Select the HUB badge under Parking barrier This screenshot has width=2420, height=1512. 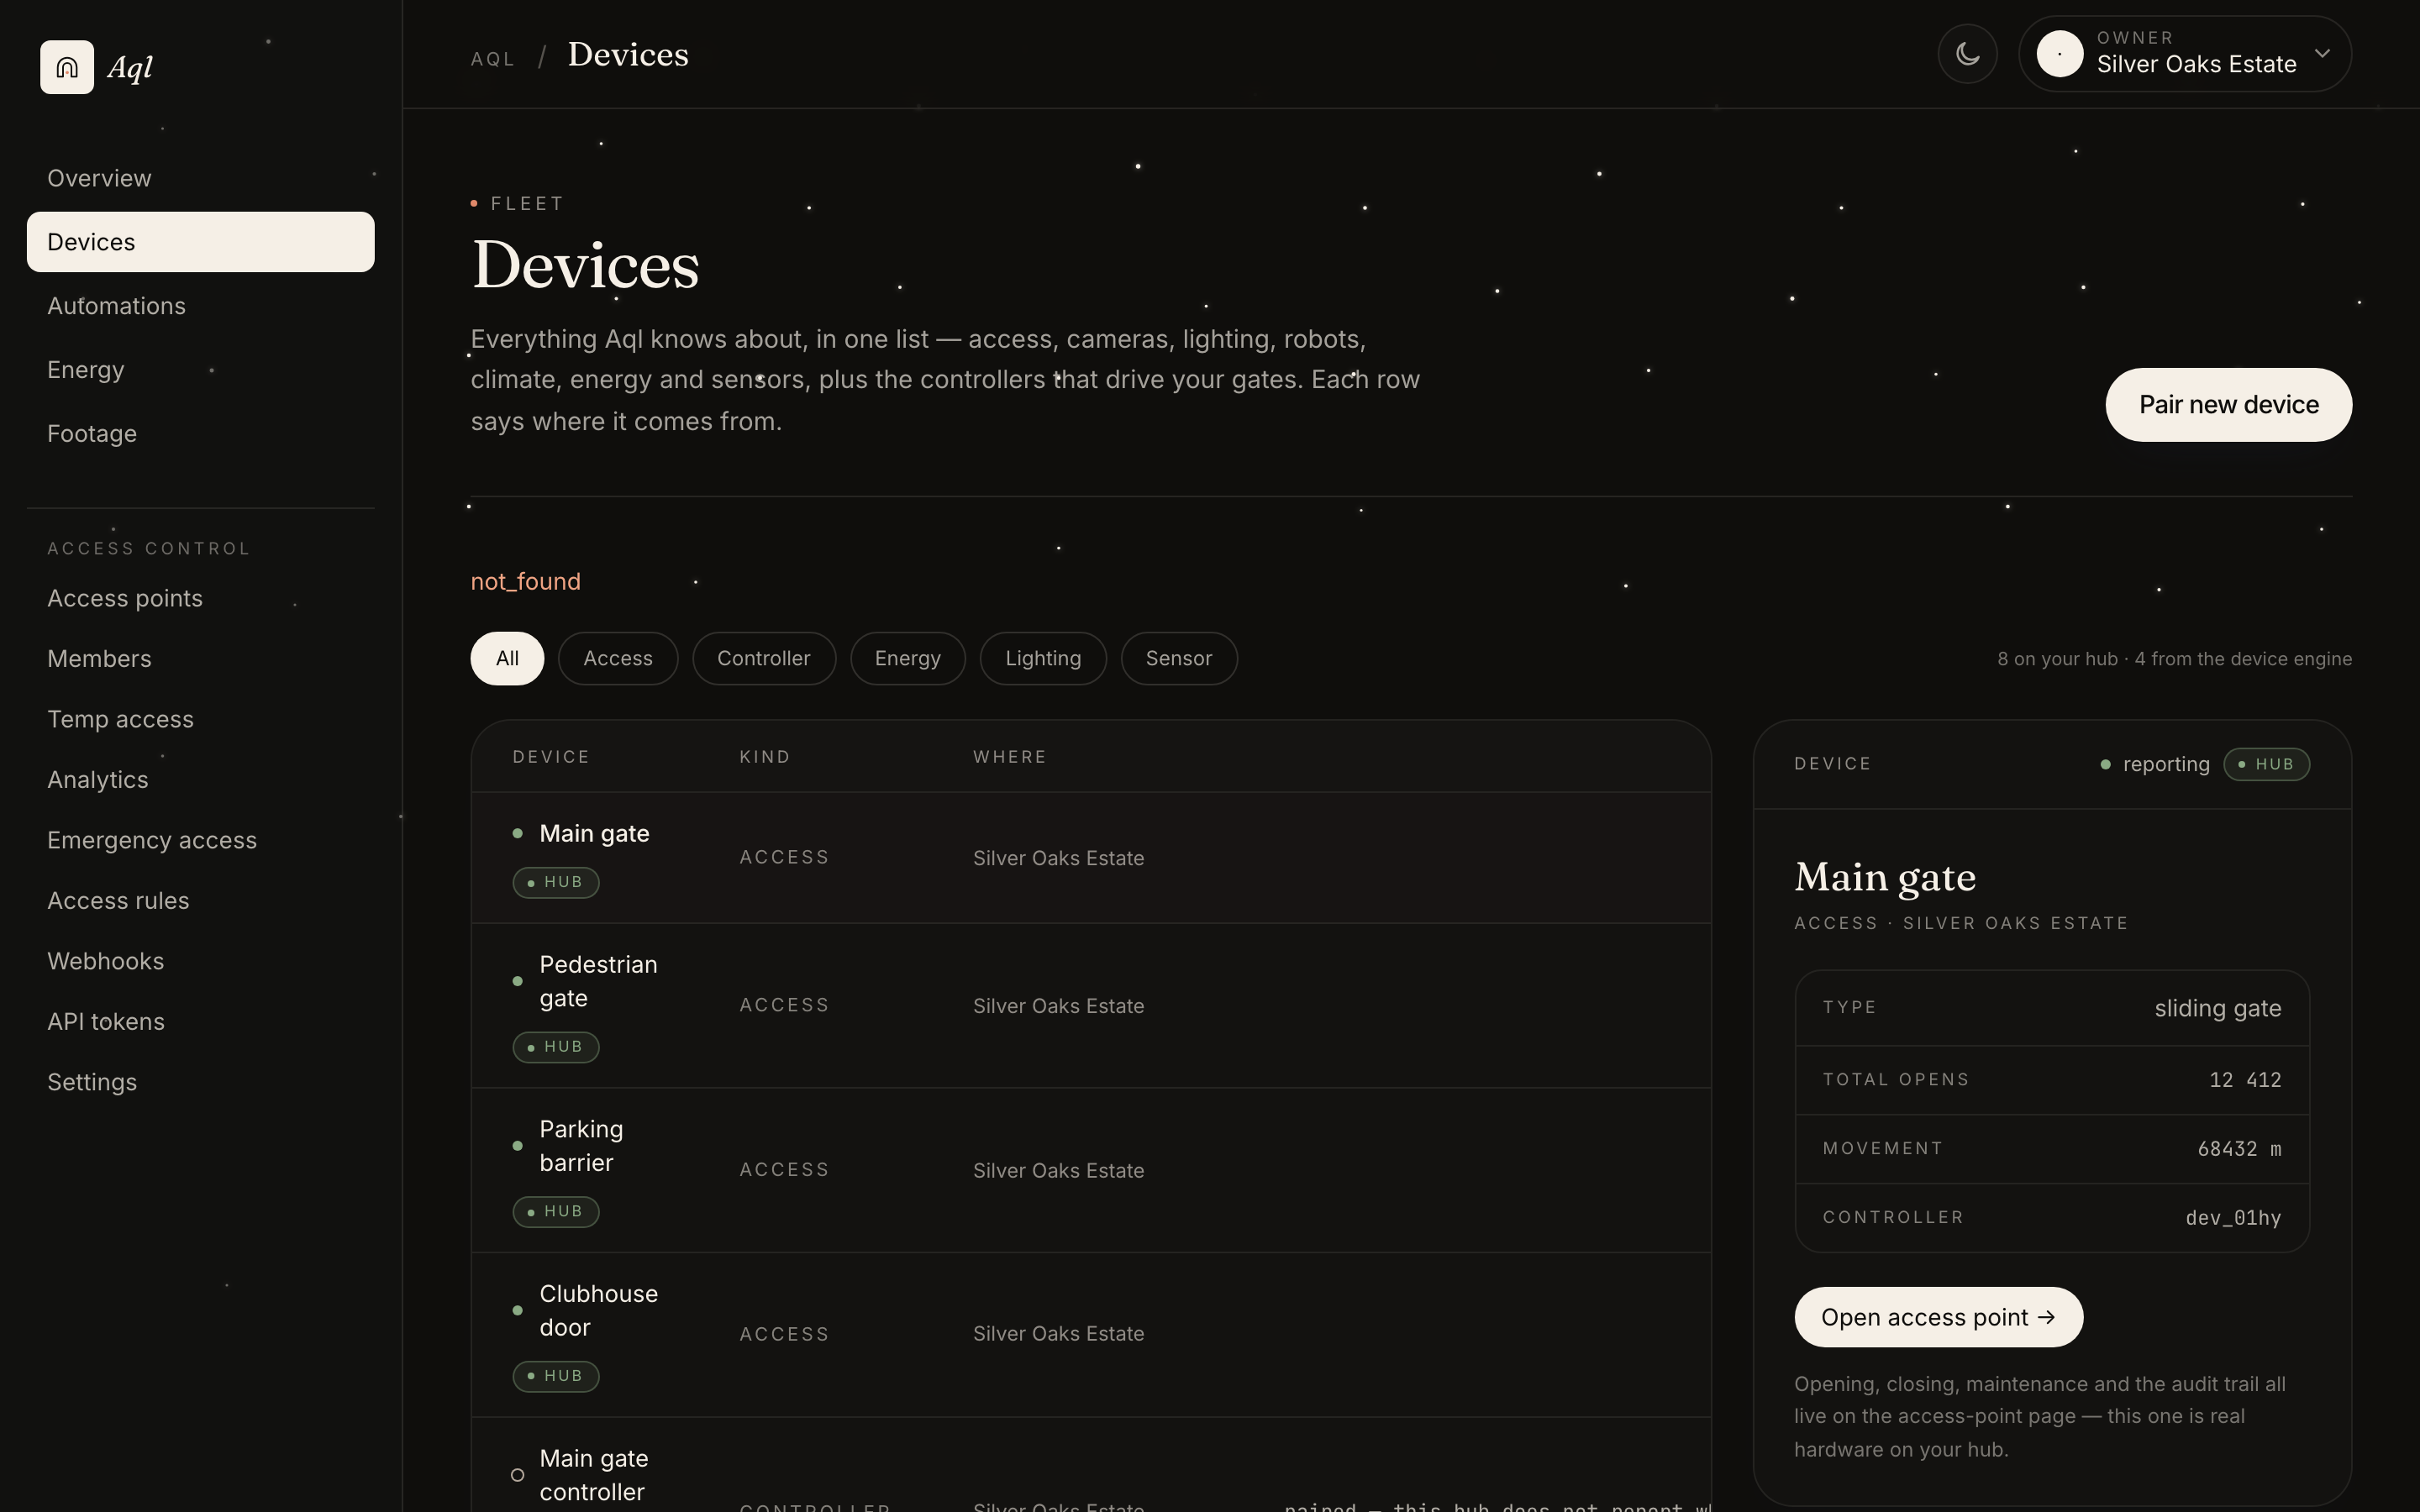pos(556,1211)
